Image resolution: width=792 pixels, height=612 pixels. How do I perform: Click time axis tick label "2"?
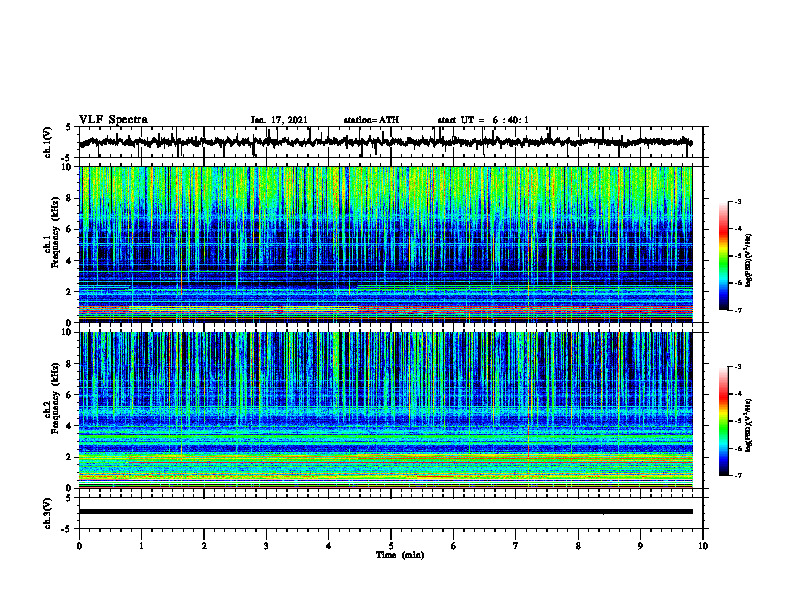point(204,546)
